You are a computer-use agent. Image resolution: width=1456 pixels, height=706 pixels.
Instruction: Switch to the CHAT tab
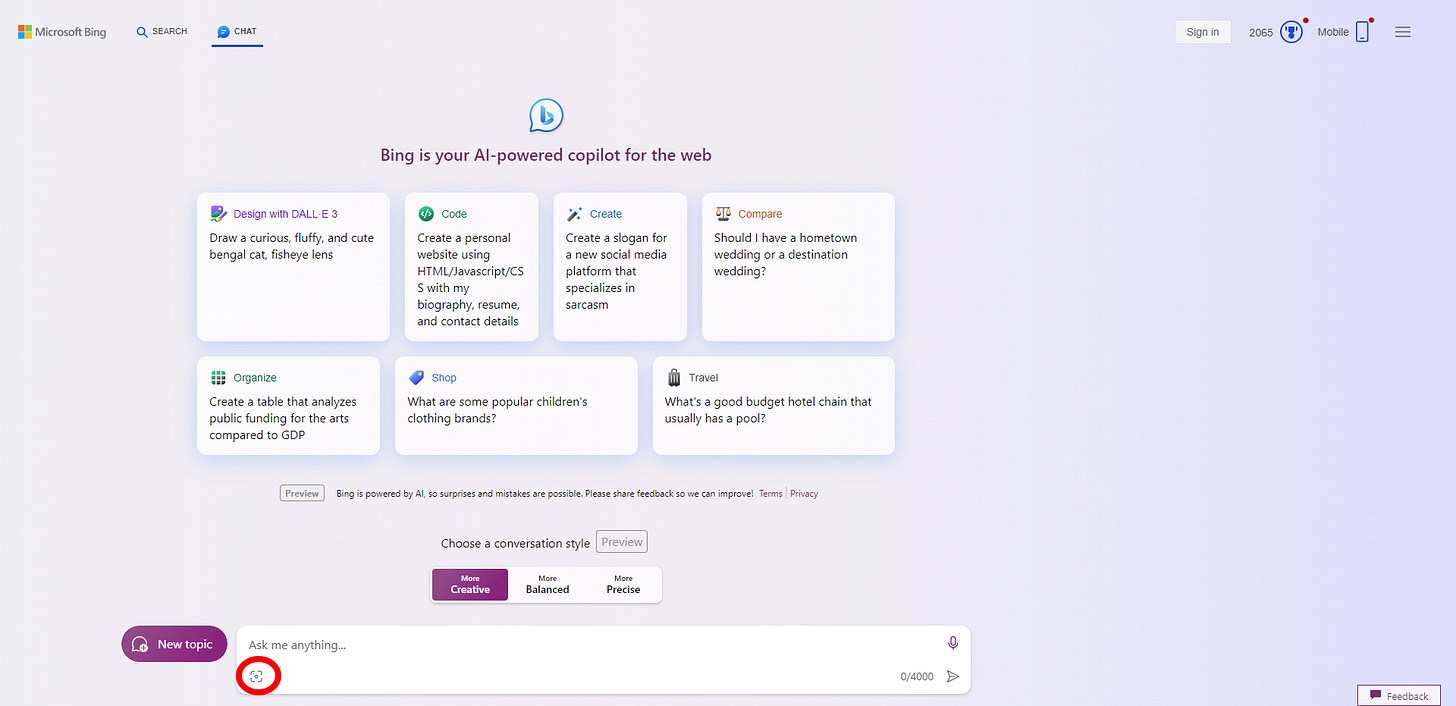coord(237,32)
